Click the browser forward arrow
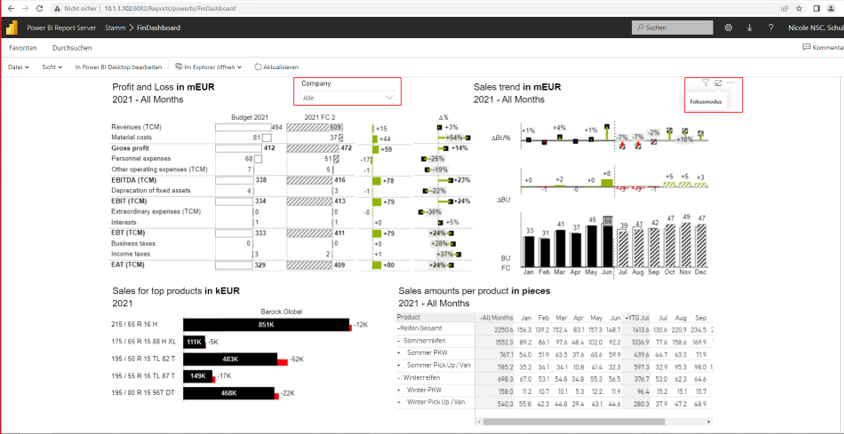 pos(25,9)
